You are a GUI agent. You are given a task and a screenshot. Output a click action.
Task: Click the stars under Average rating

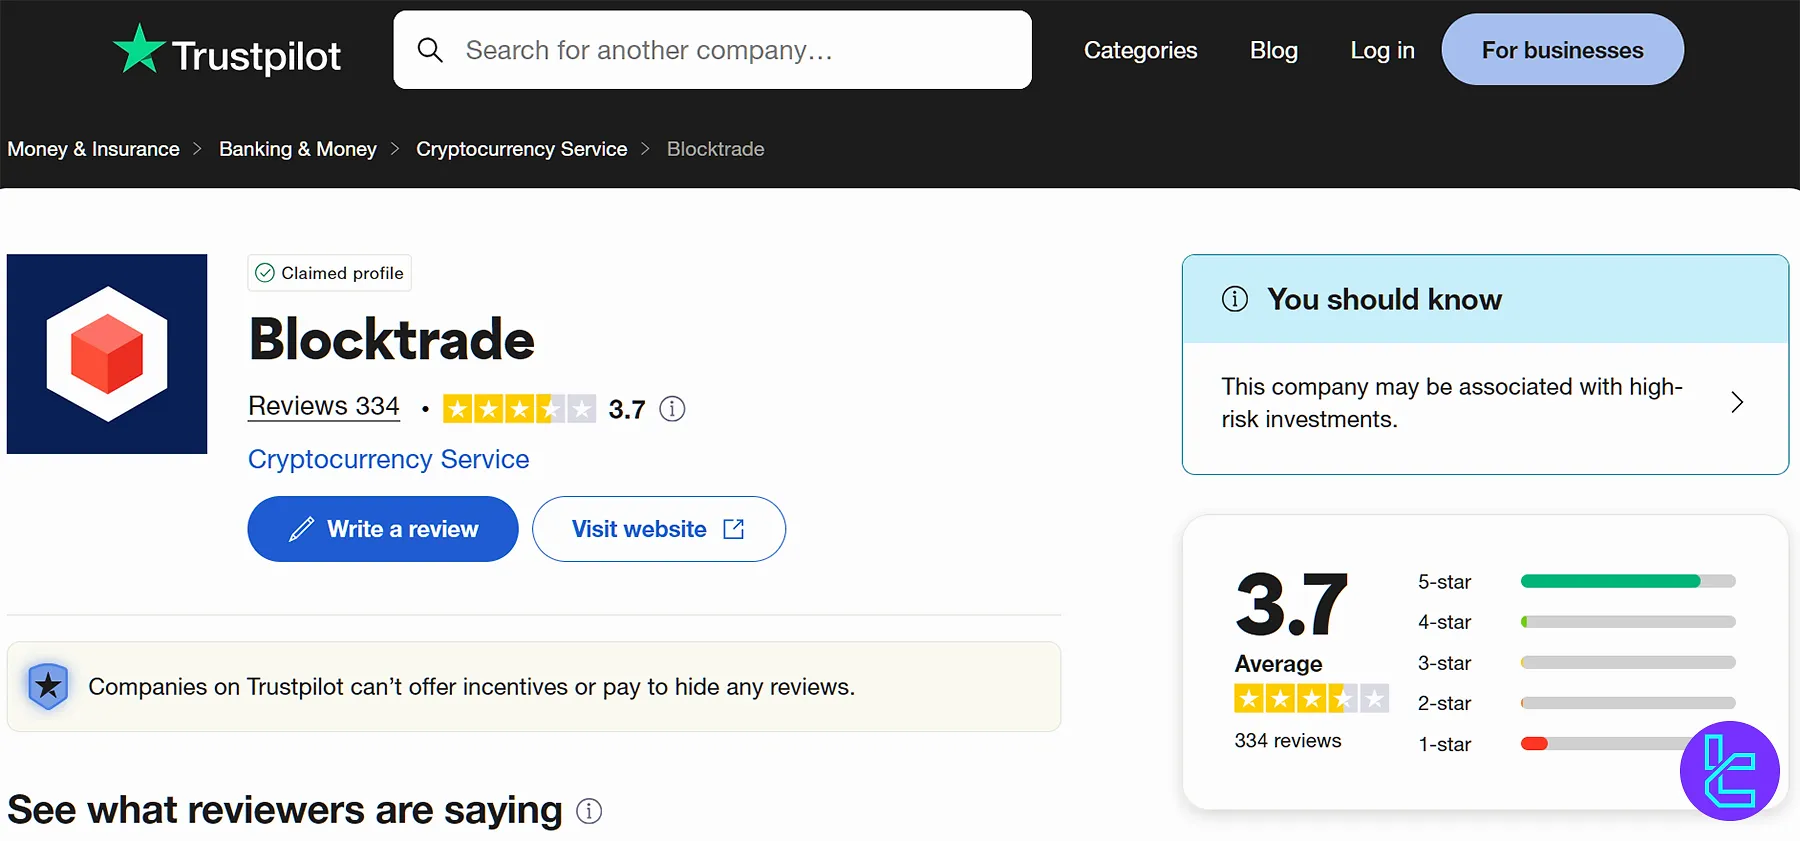[1311, 698]
